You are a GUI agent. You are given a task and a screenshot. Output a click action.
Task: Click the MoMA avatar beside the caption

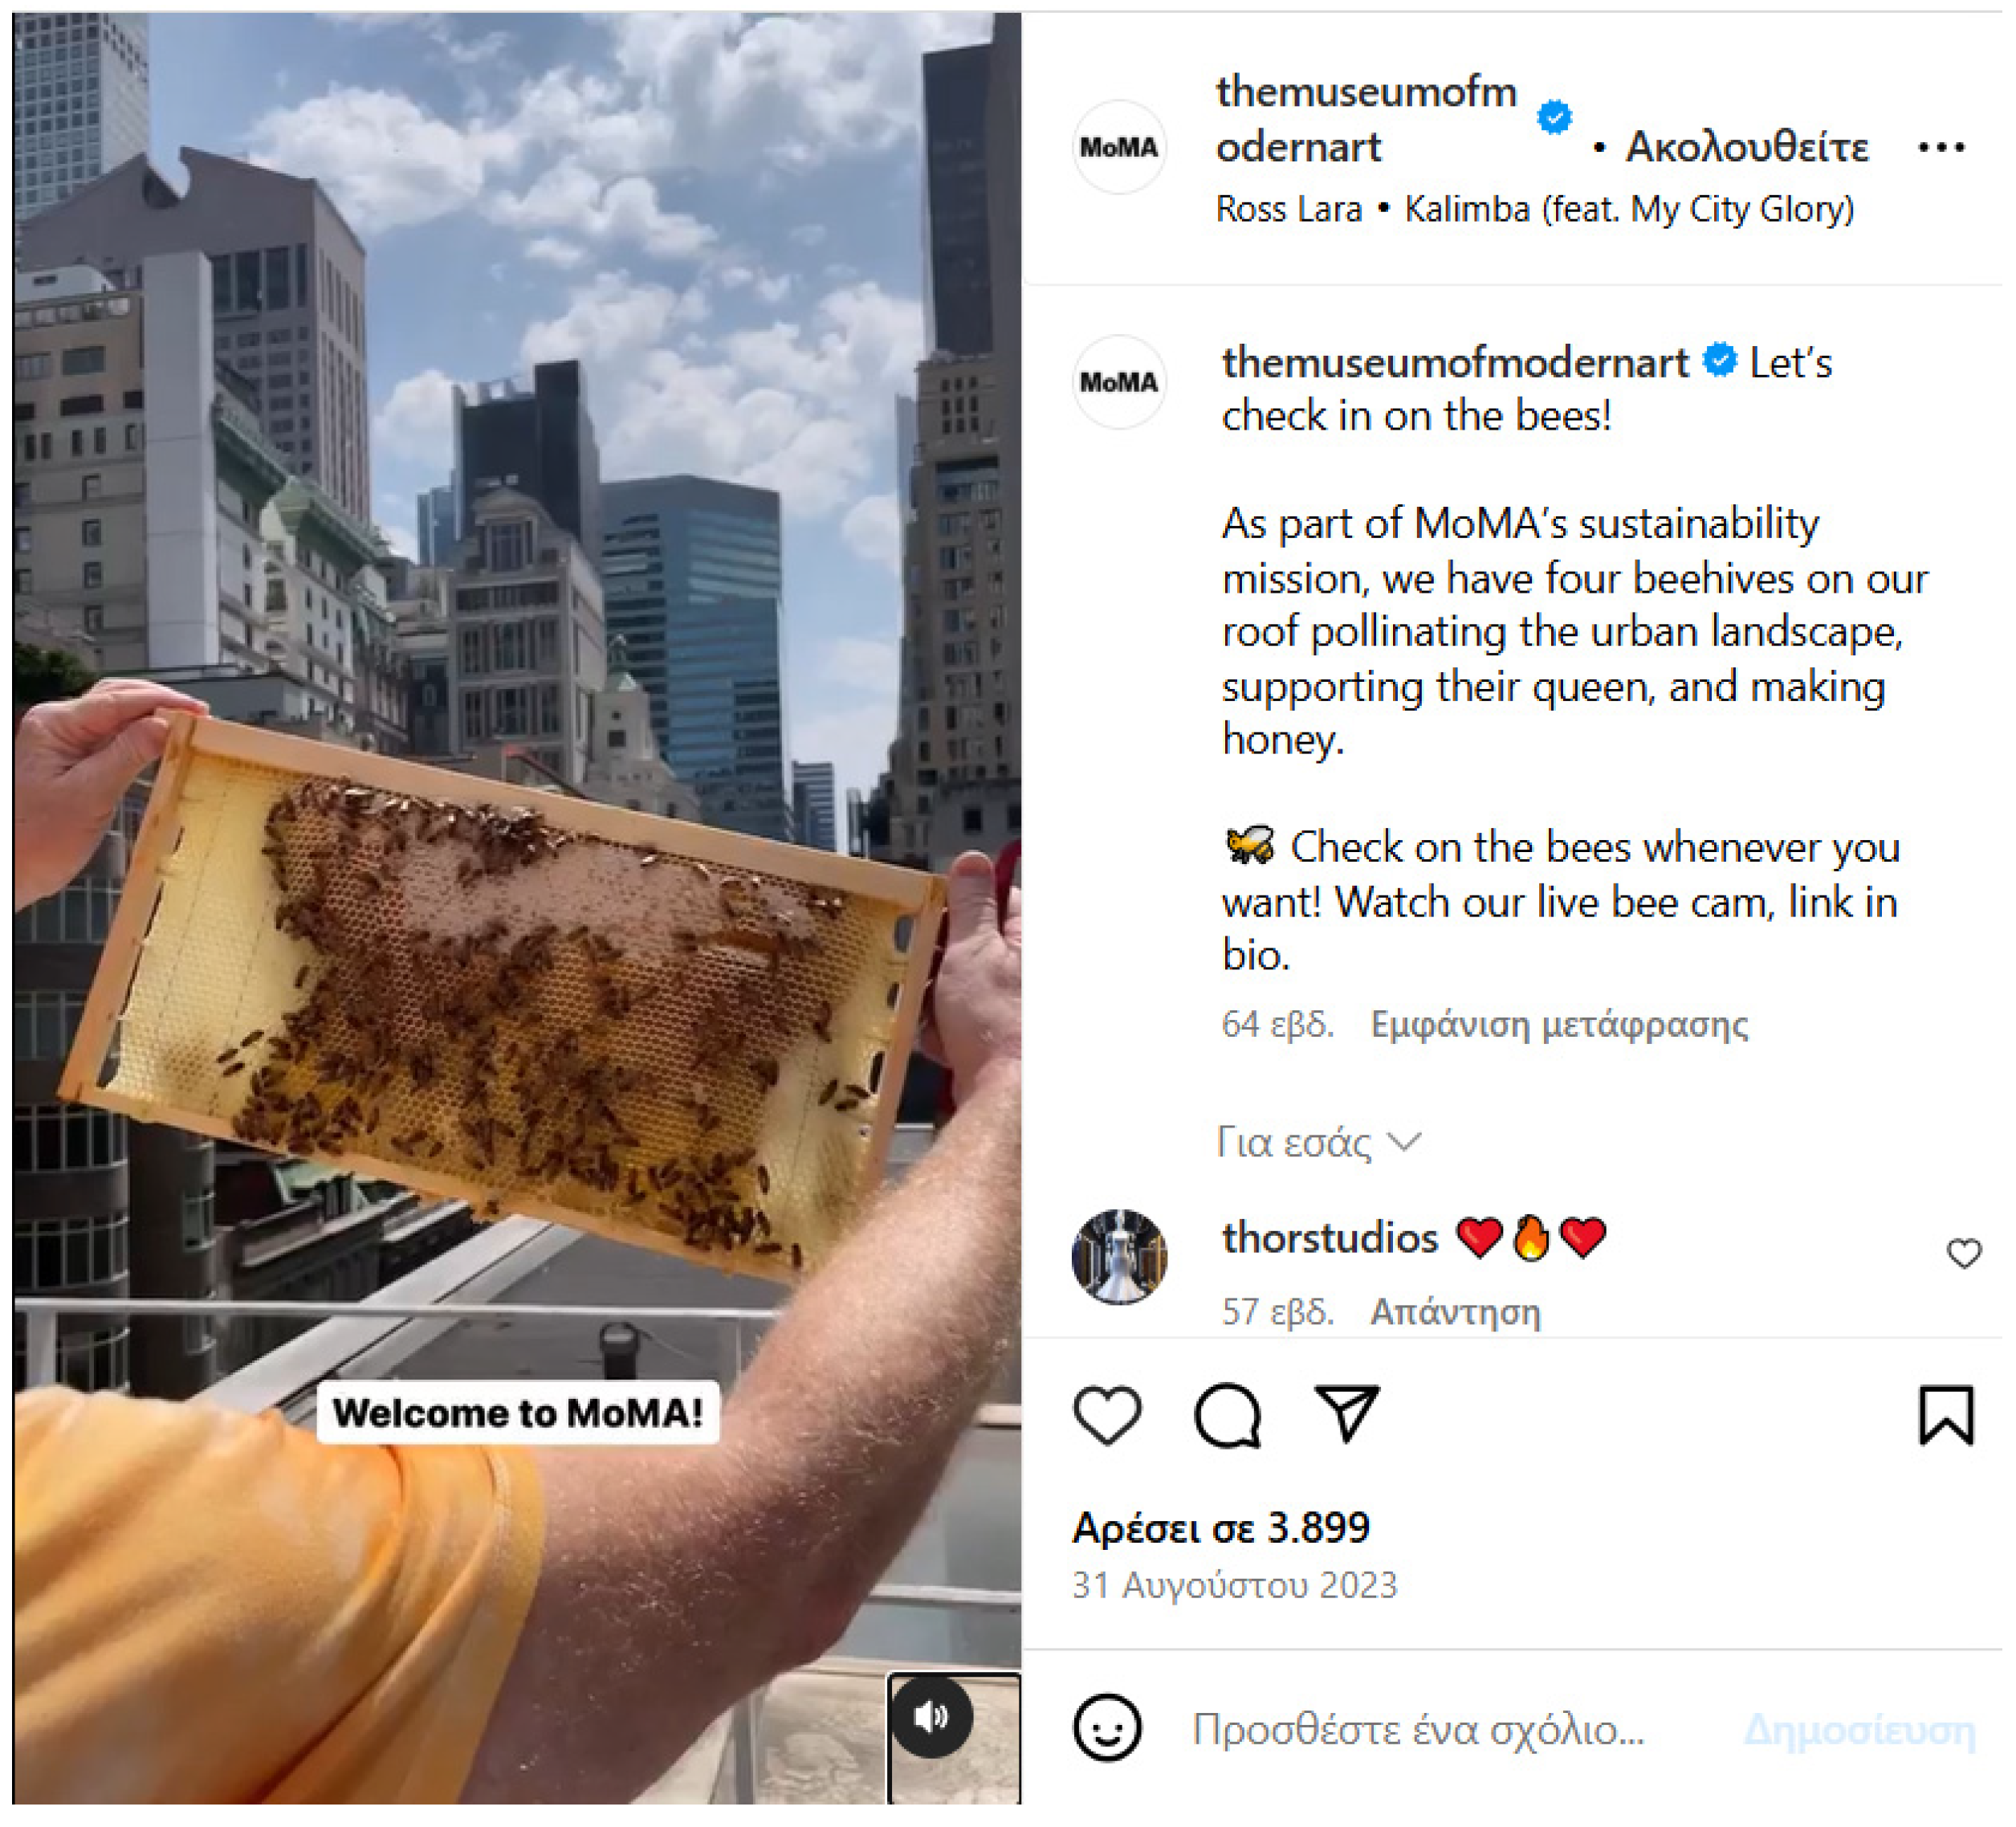pos(1119,382)
